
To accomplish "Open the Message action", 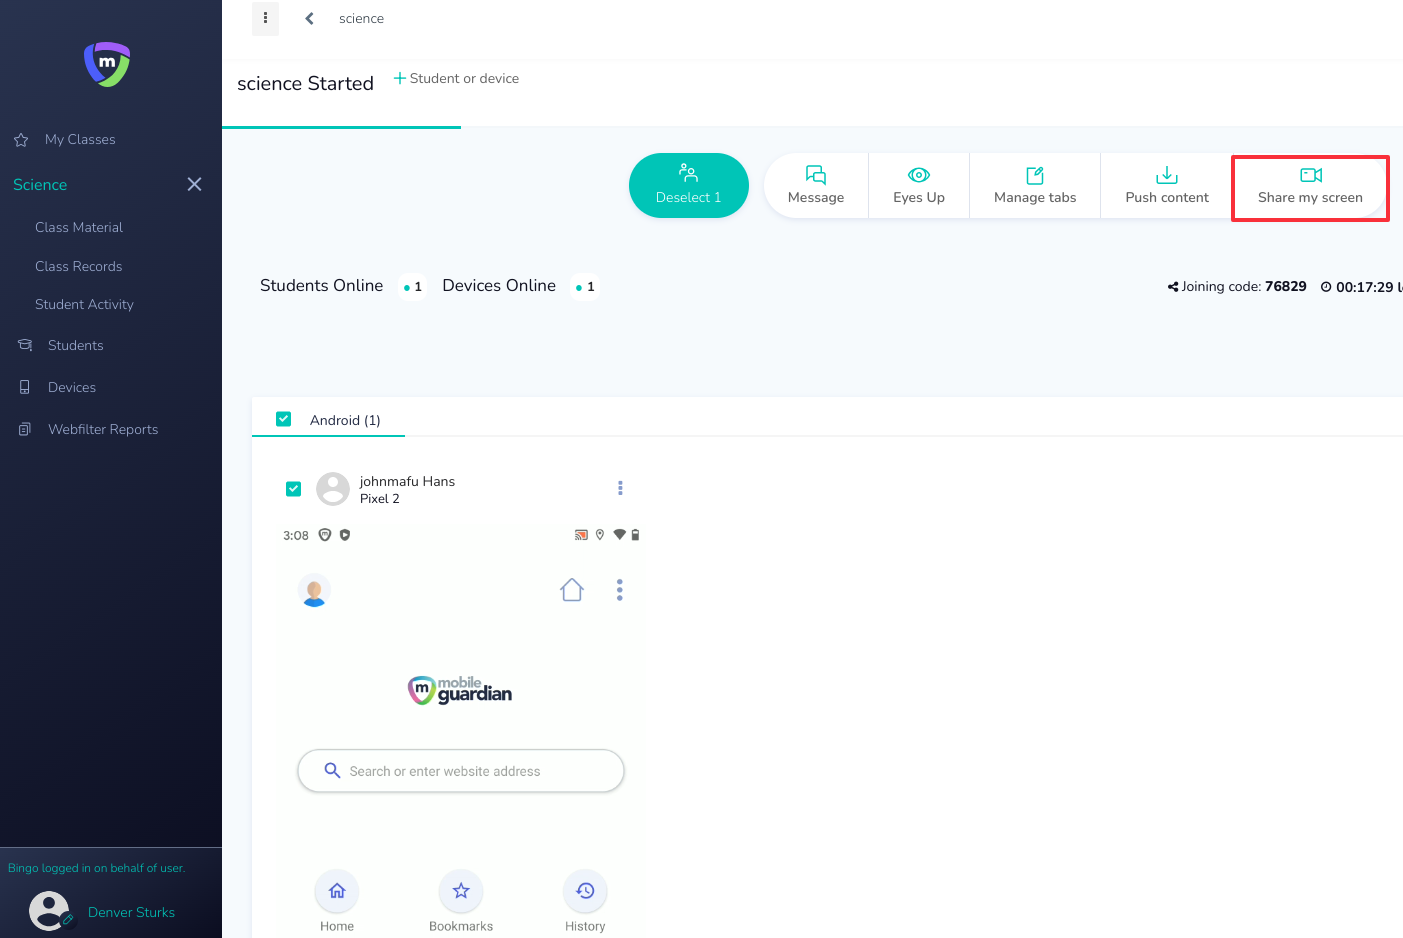I will coord(816,185).
